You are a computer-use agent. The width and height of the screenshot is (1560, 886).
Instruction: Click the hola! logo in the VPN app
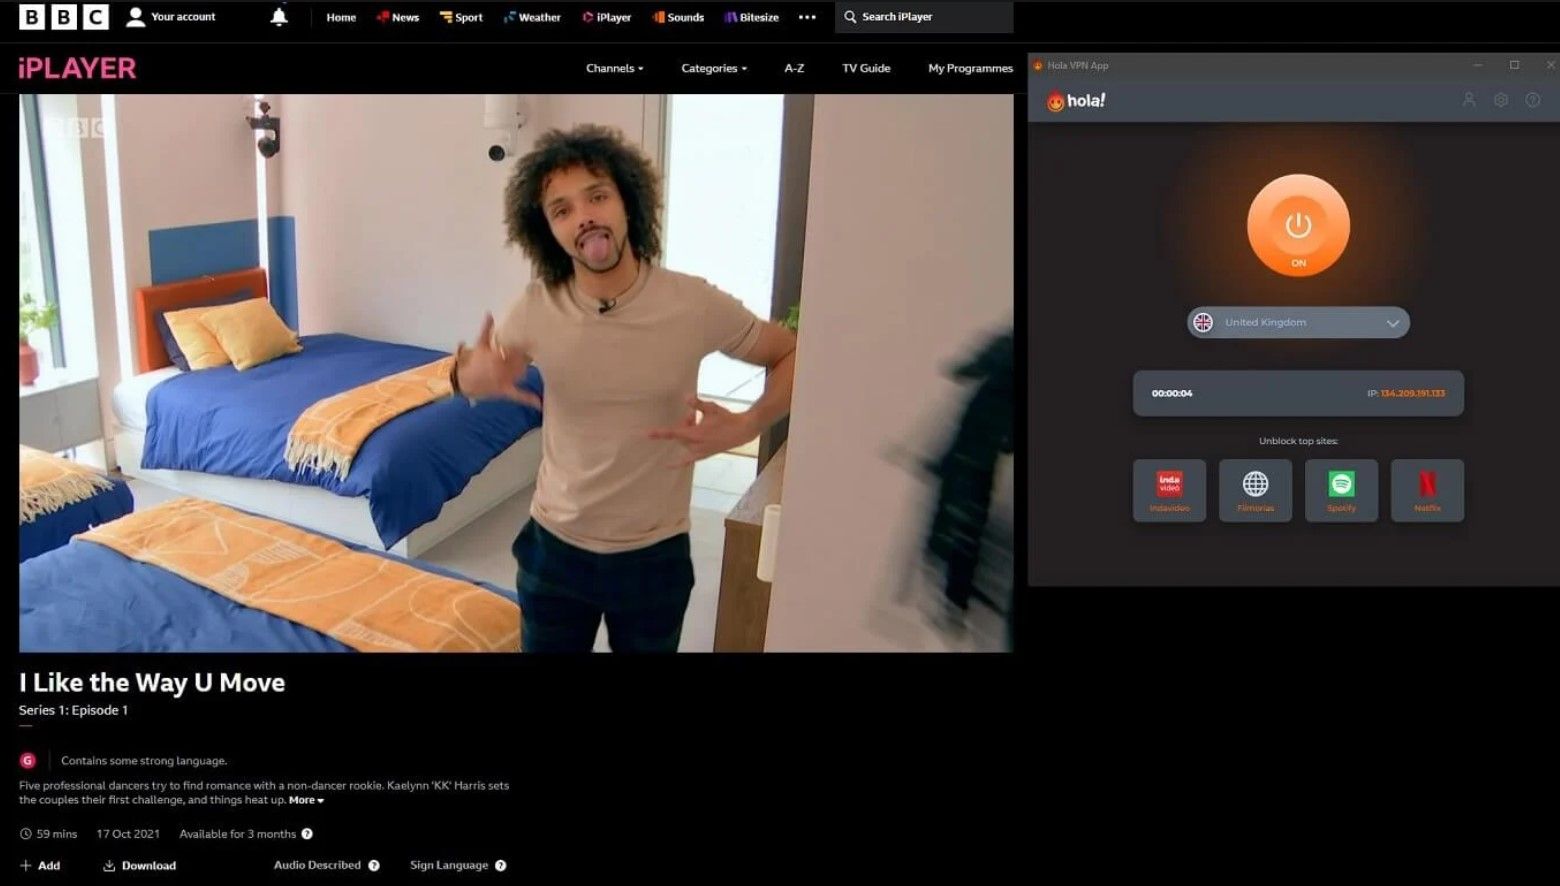coord(1076,100)
